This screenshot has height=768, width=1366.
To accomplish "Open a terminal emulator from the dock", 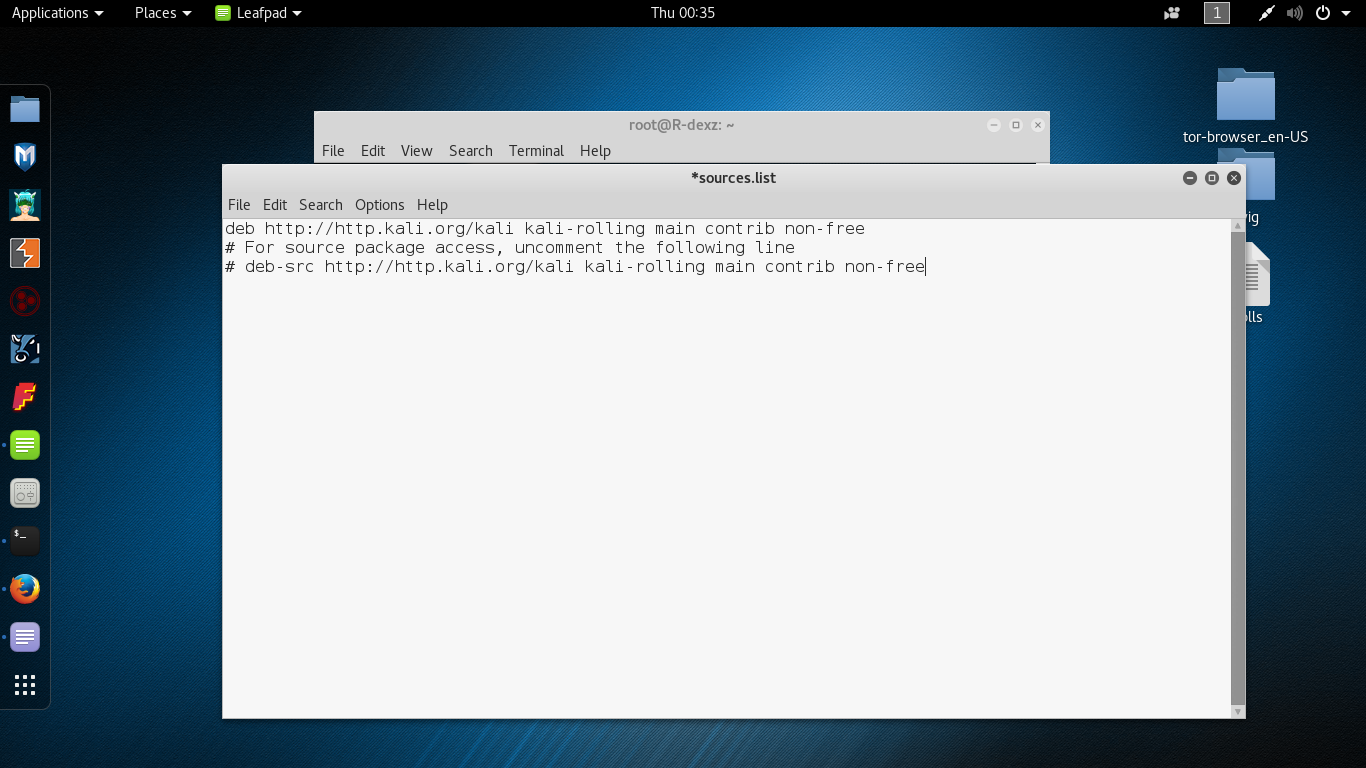I will tap(24, 541).
